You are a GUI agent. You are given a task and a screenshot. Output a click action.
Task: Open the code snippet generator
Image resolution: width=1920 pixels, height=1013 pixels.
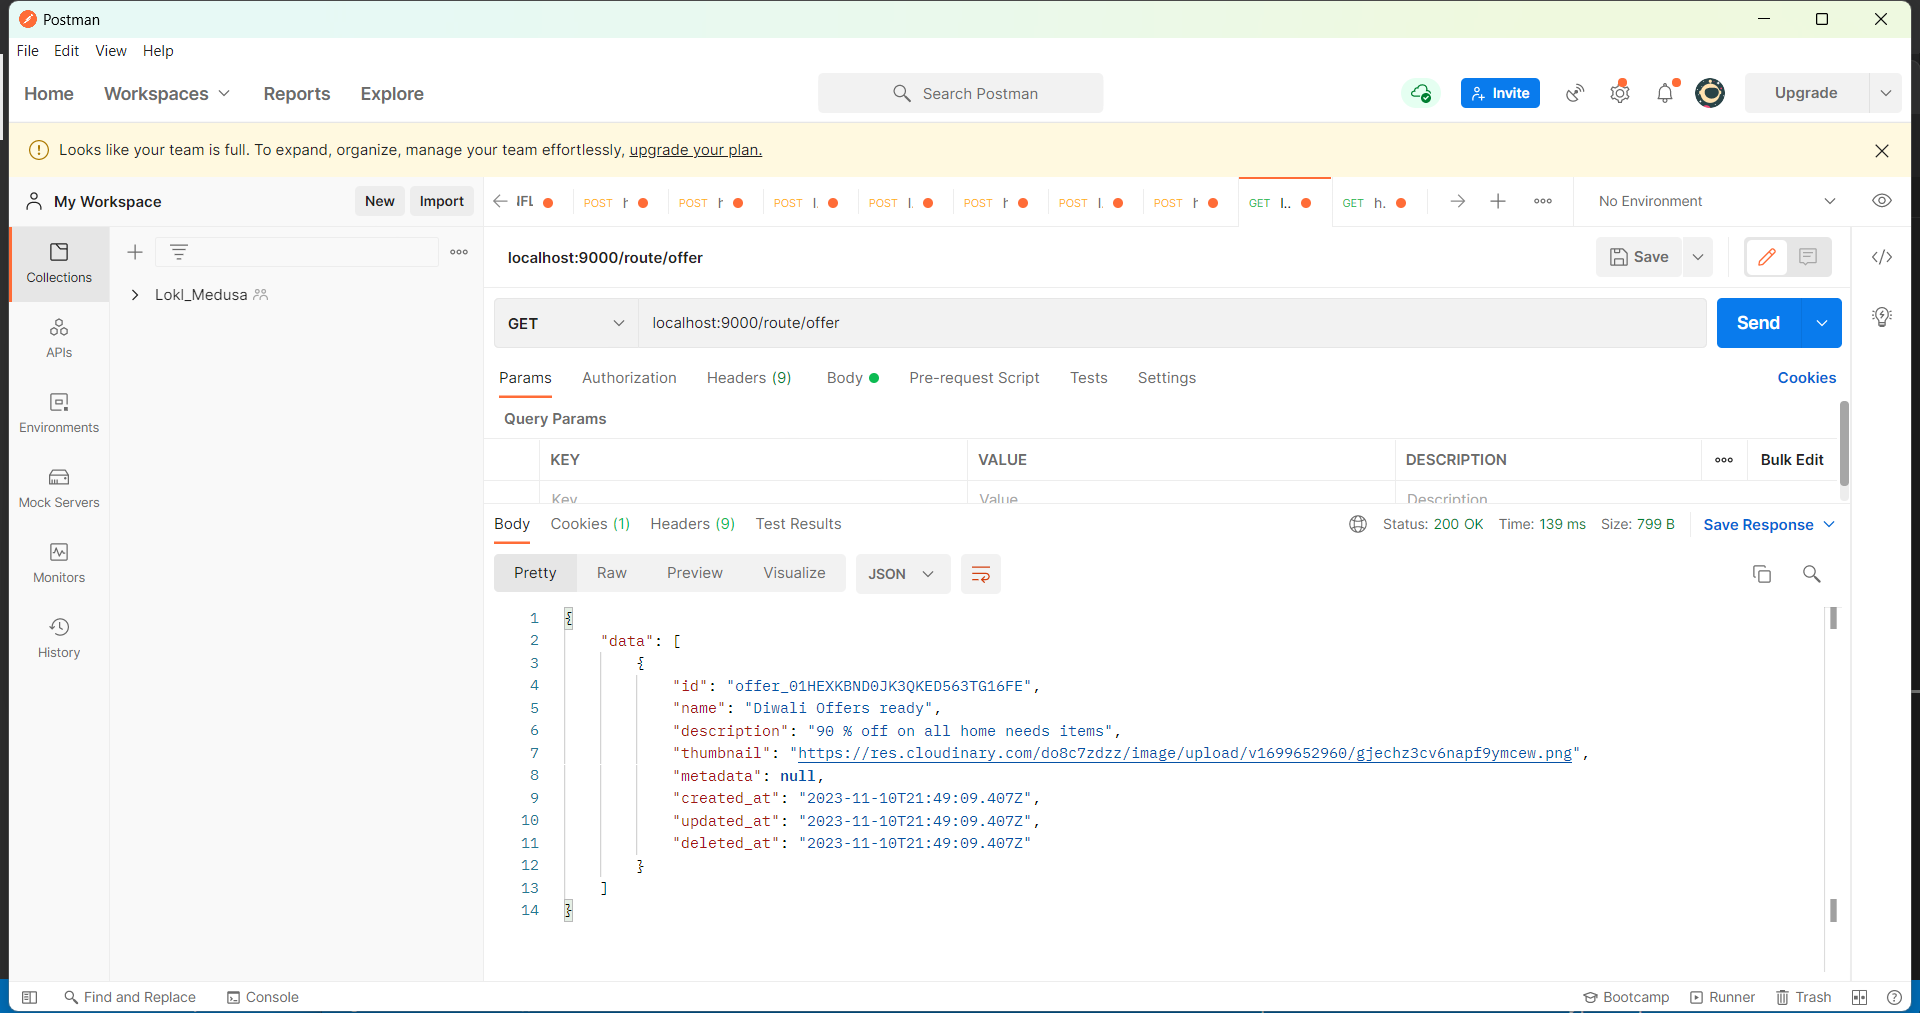[x=1882, y=257]
